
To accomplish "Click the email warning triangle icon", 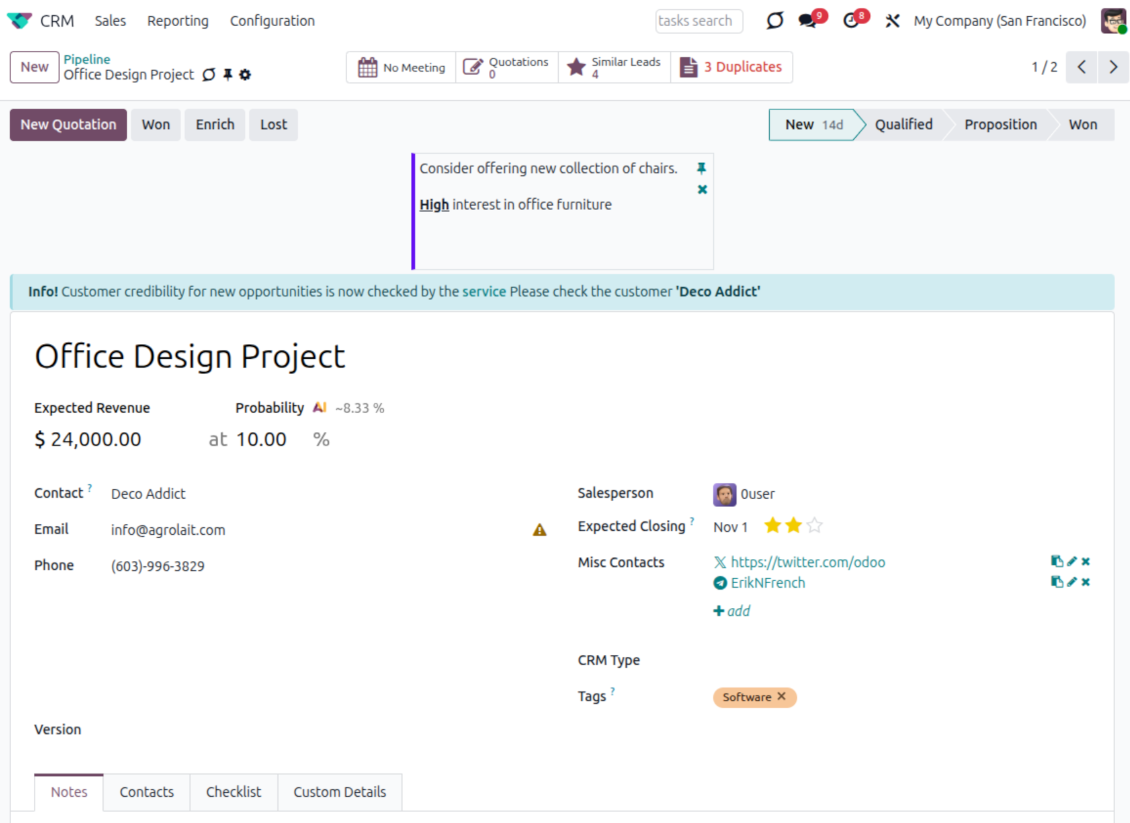I will pos(539,530).
